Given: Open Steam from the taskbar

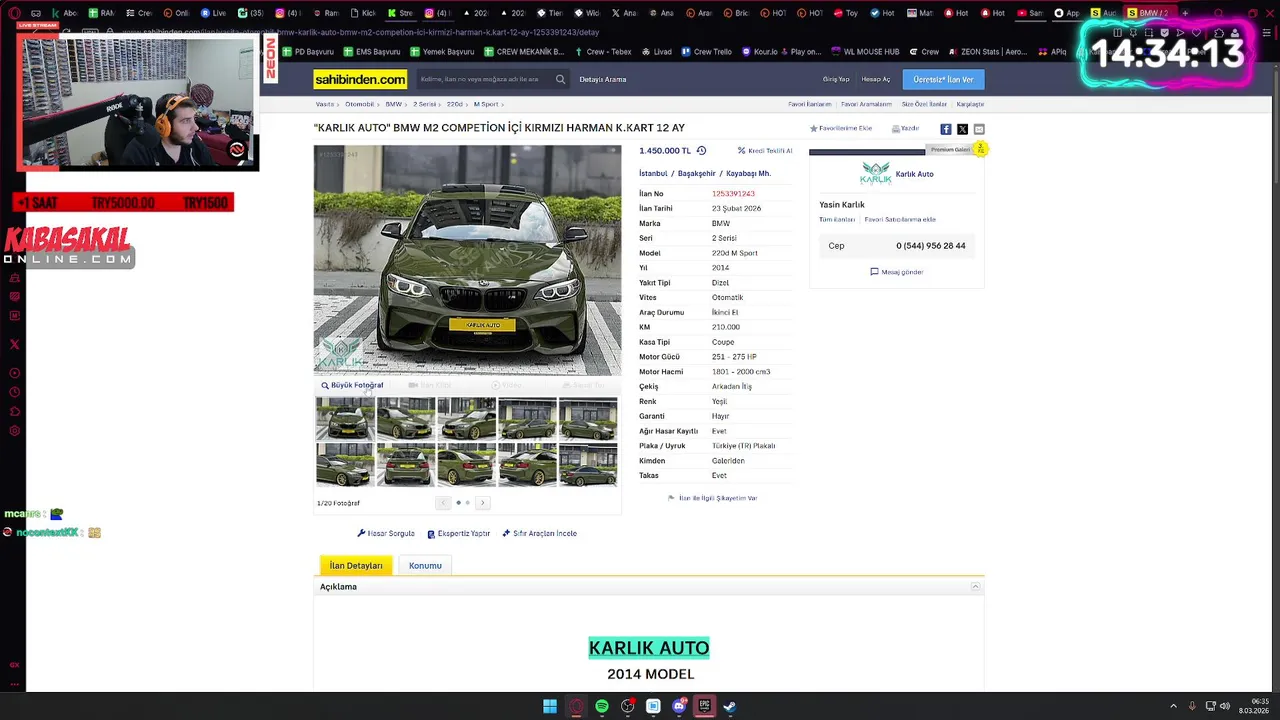Looking at the screenshot, I should click(730, 706).
